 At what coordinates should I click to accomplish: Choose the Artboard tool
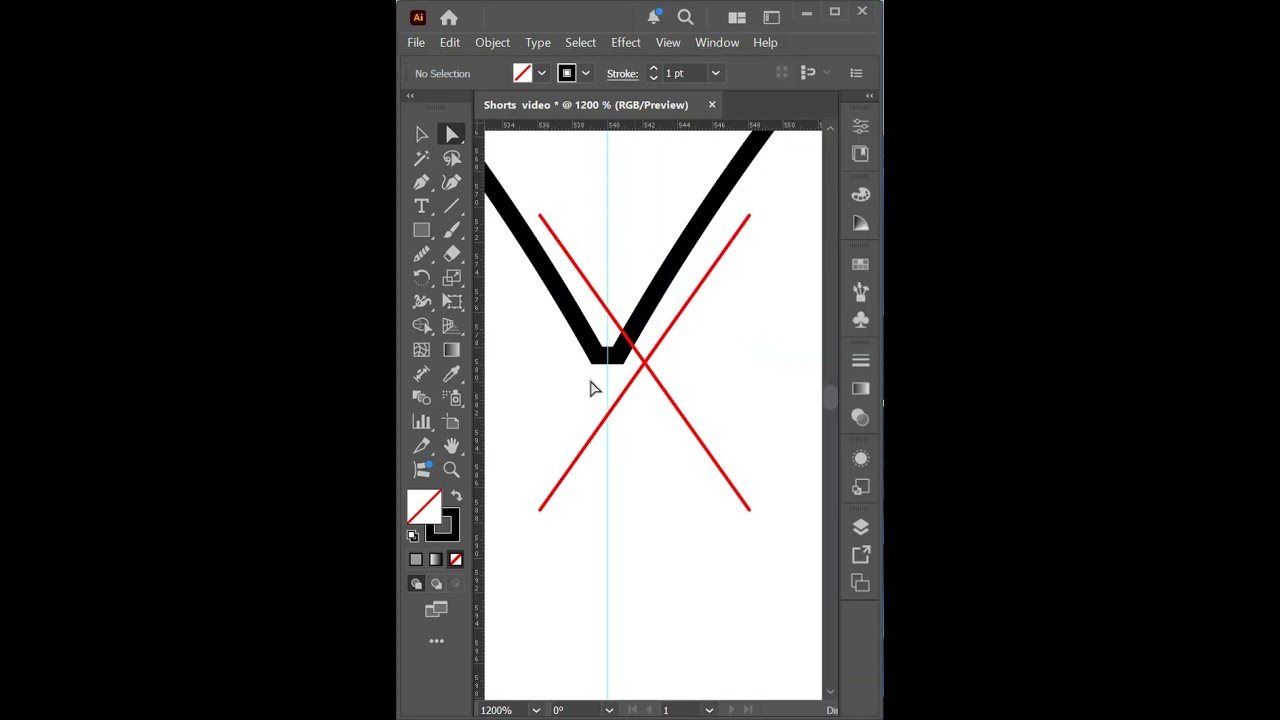452,422
